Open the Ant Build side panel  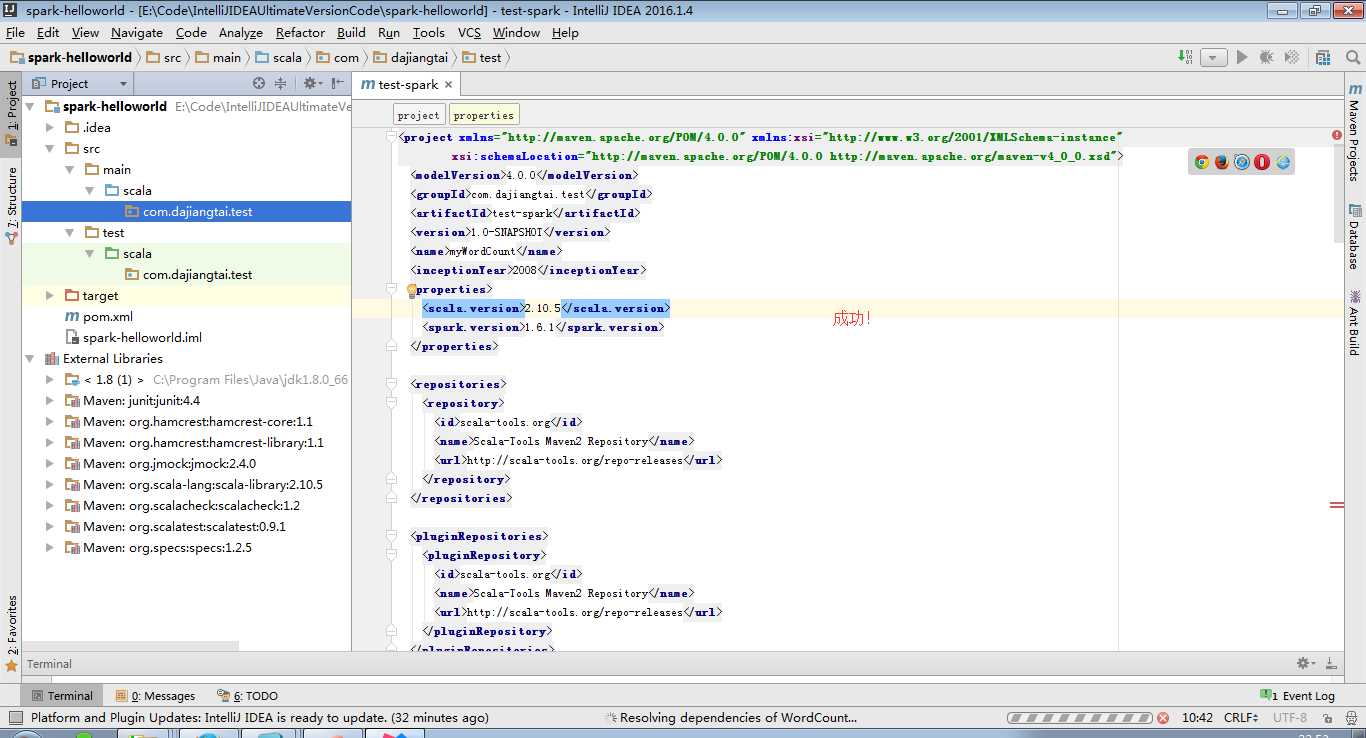1355,322
